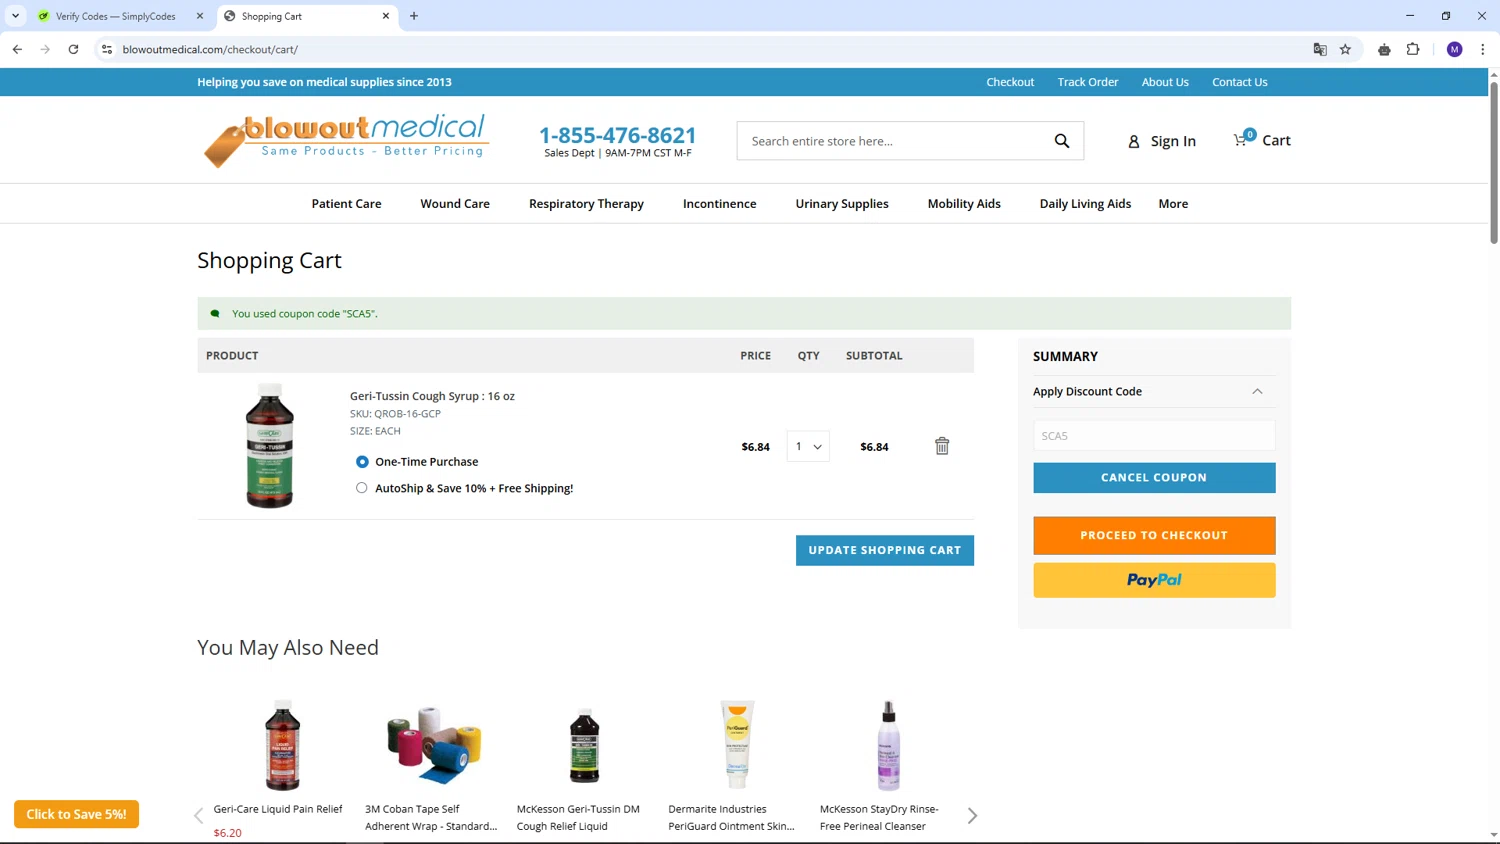This screenshot has width=1500, height=844.
Task: Show previous recommended products arrow
Action: [x=198, y=816]
